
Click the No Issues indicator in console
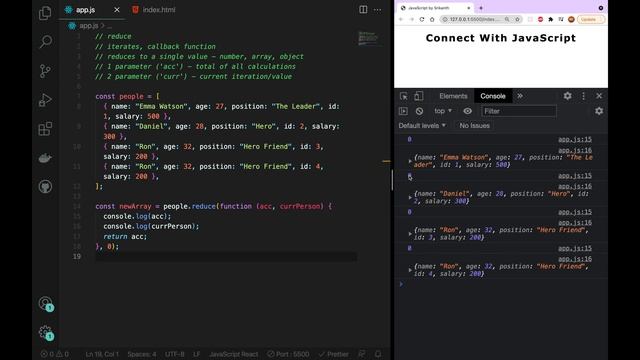point(474,126)
